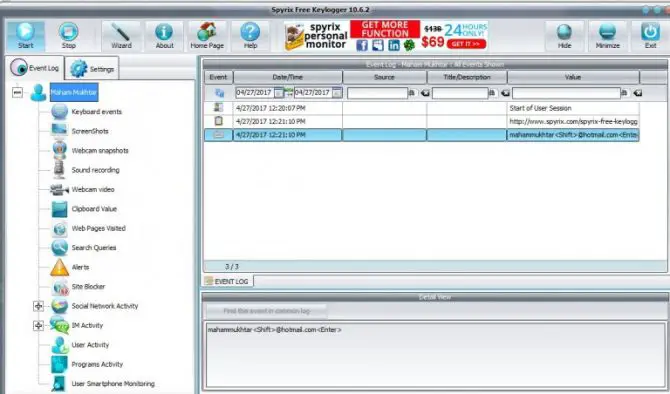670x394 pixels.
Task: Click the Start monitoring button
Action: pos(25,36)
